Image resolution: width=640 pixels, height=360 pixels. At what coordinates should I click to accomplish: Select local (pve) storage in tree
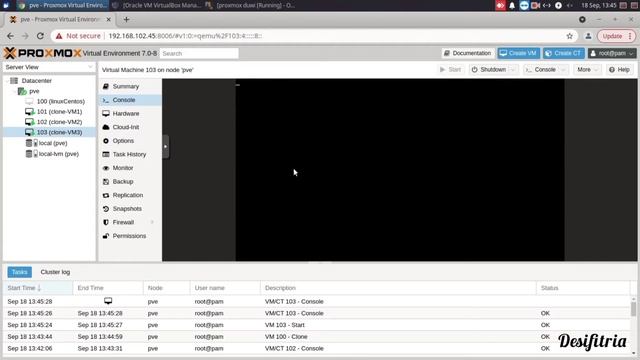pos(53,143)
